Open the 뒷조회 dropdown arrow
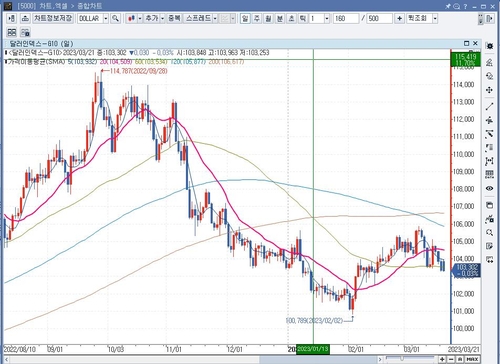This screenshot has height=364, width=500. pyautogui.click(x=435, y=18)
